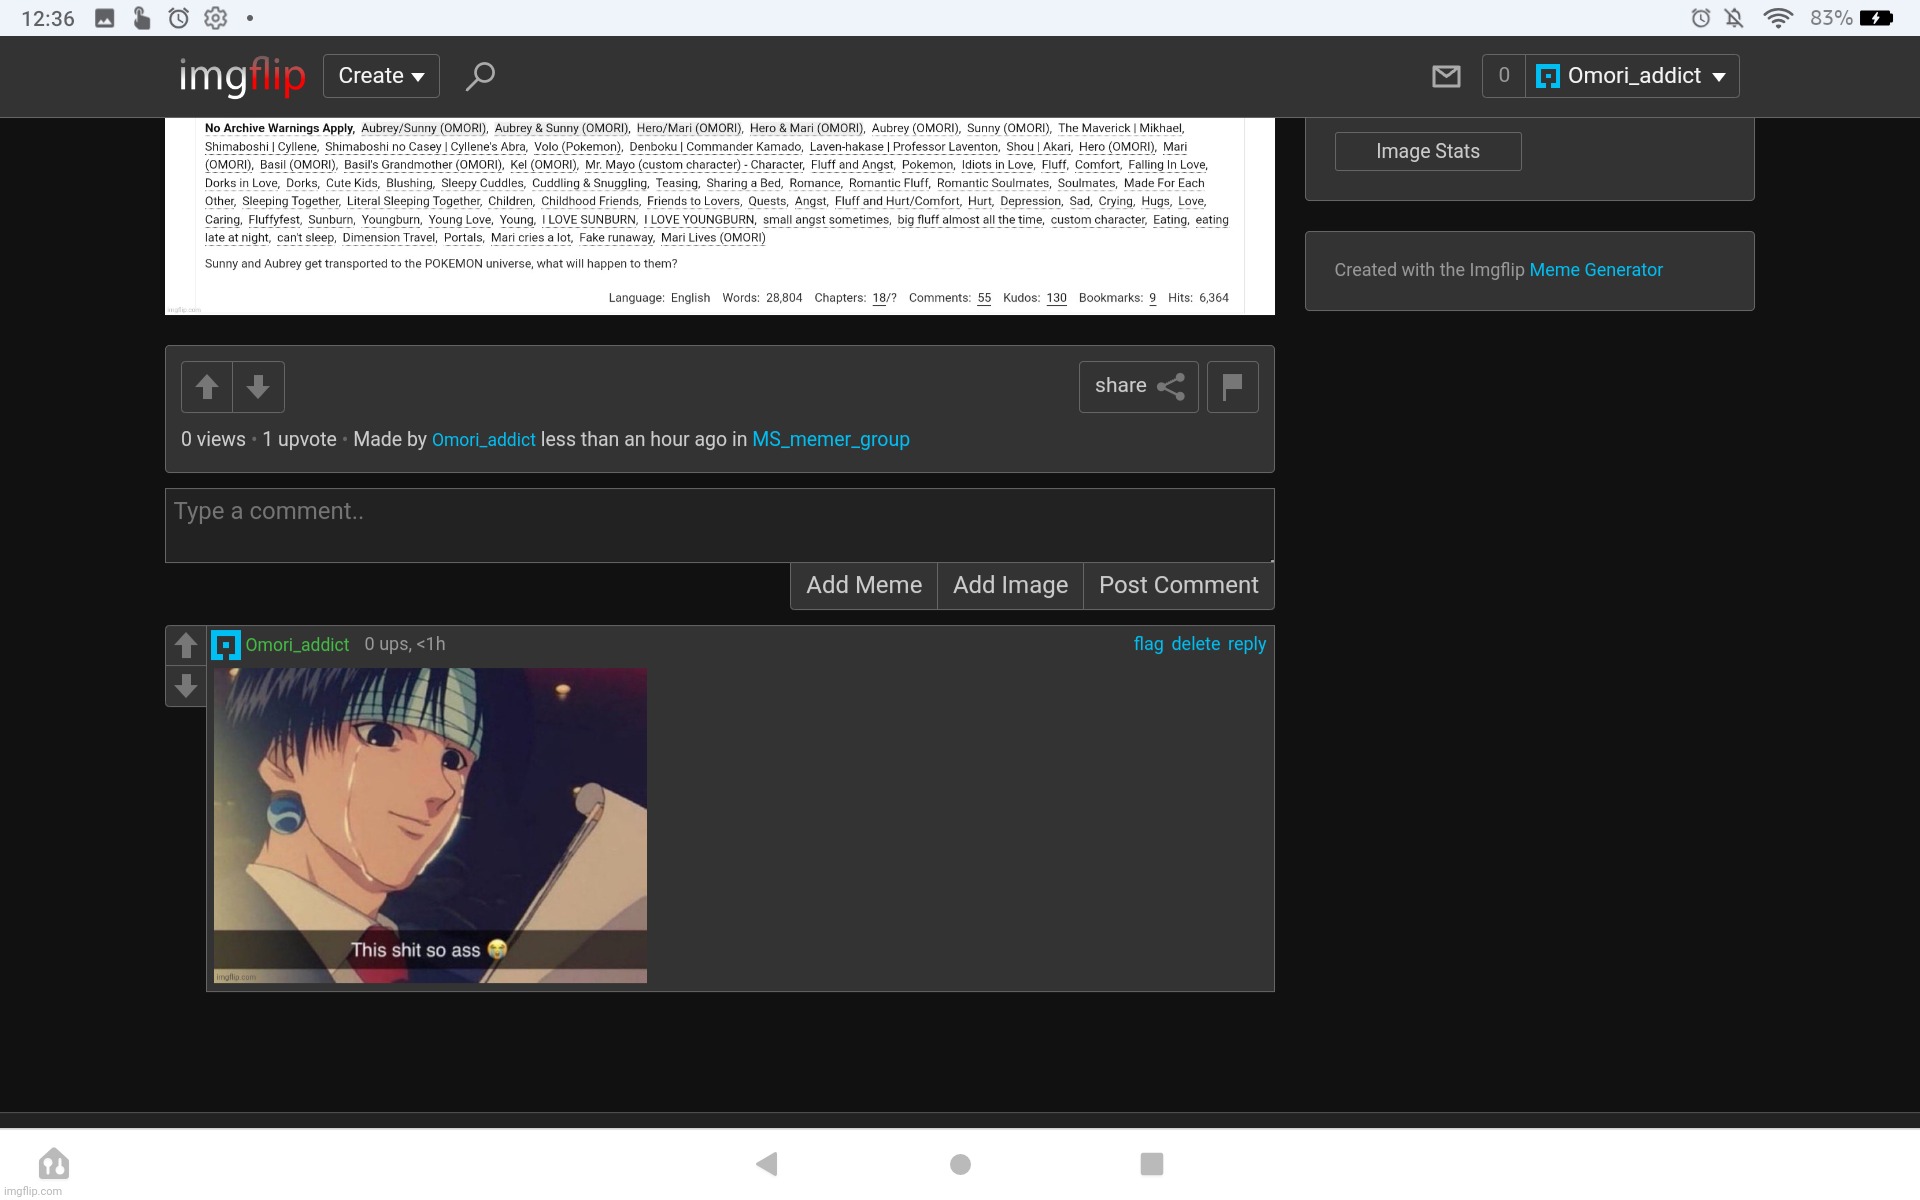Open Meme Generator link
The image size is (1920, 1200).
pyautogui.click(x=1596, y=270)
